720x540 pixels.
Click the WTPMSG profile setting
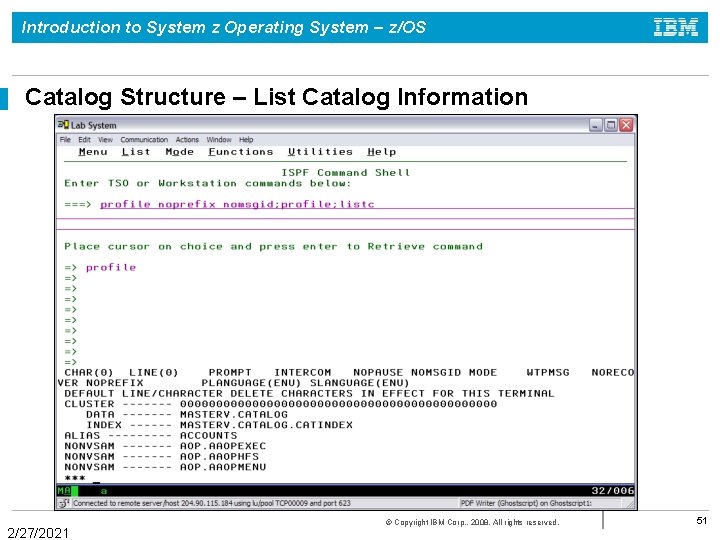click(x=548, y=372)
